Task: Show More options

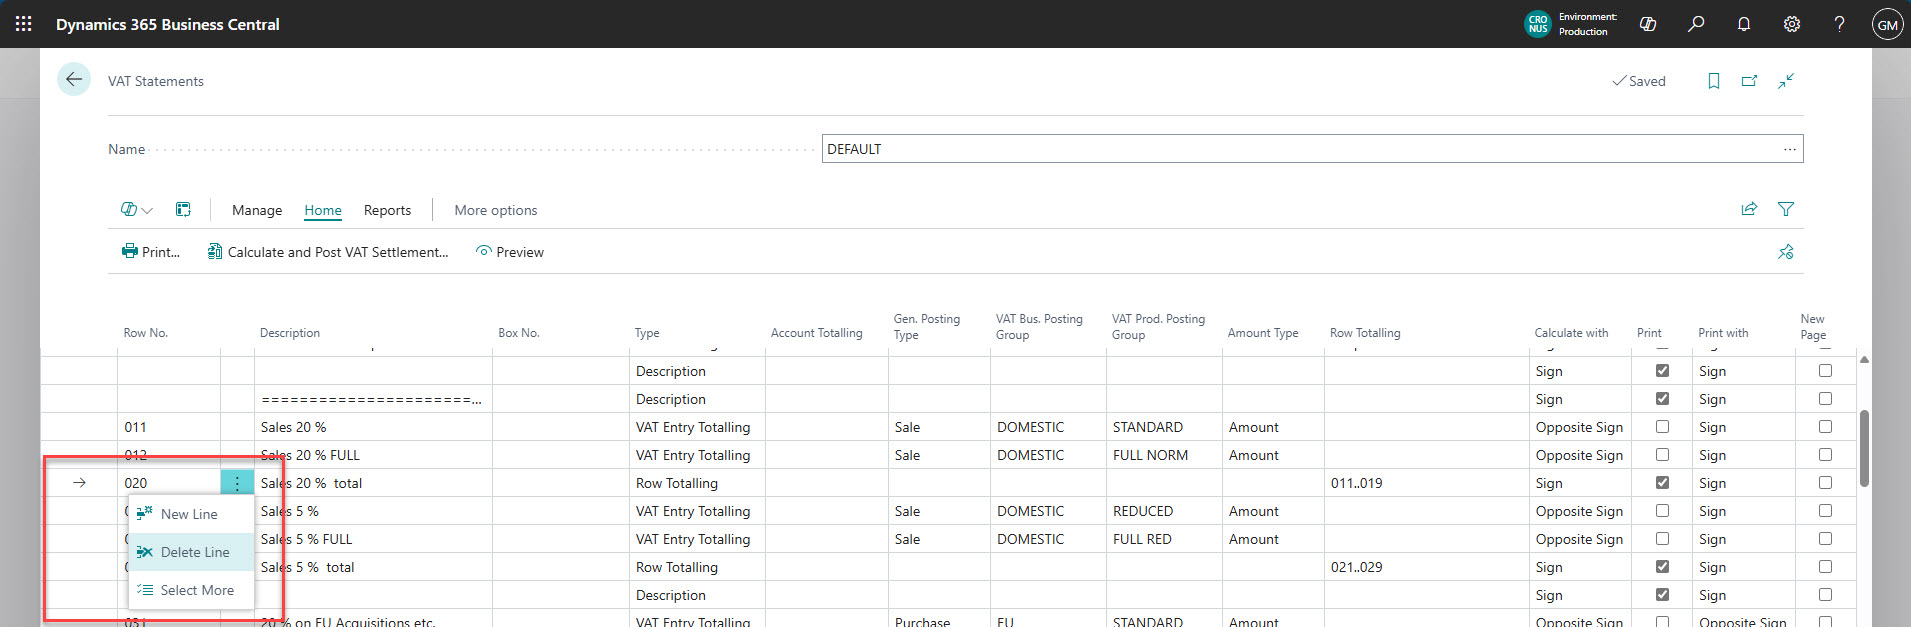Action: (x=496, y=210)
